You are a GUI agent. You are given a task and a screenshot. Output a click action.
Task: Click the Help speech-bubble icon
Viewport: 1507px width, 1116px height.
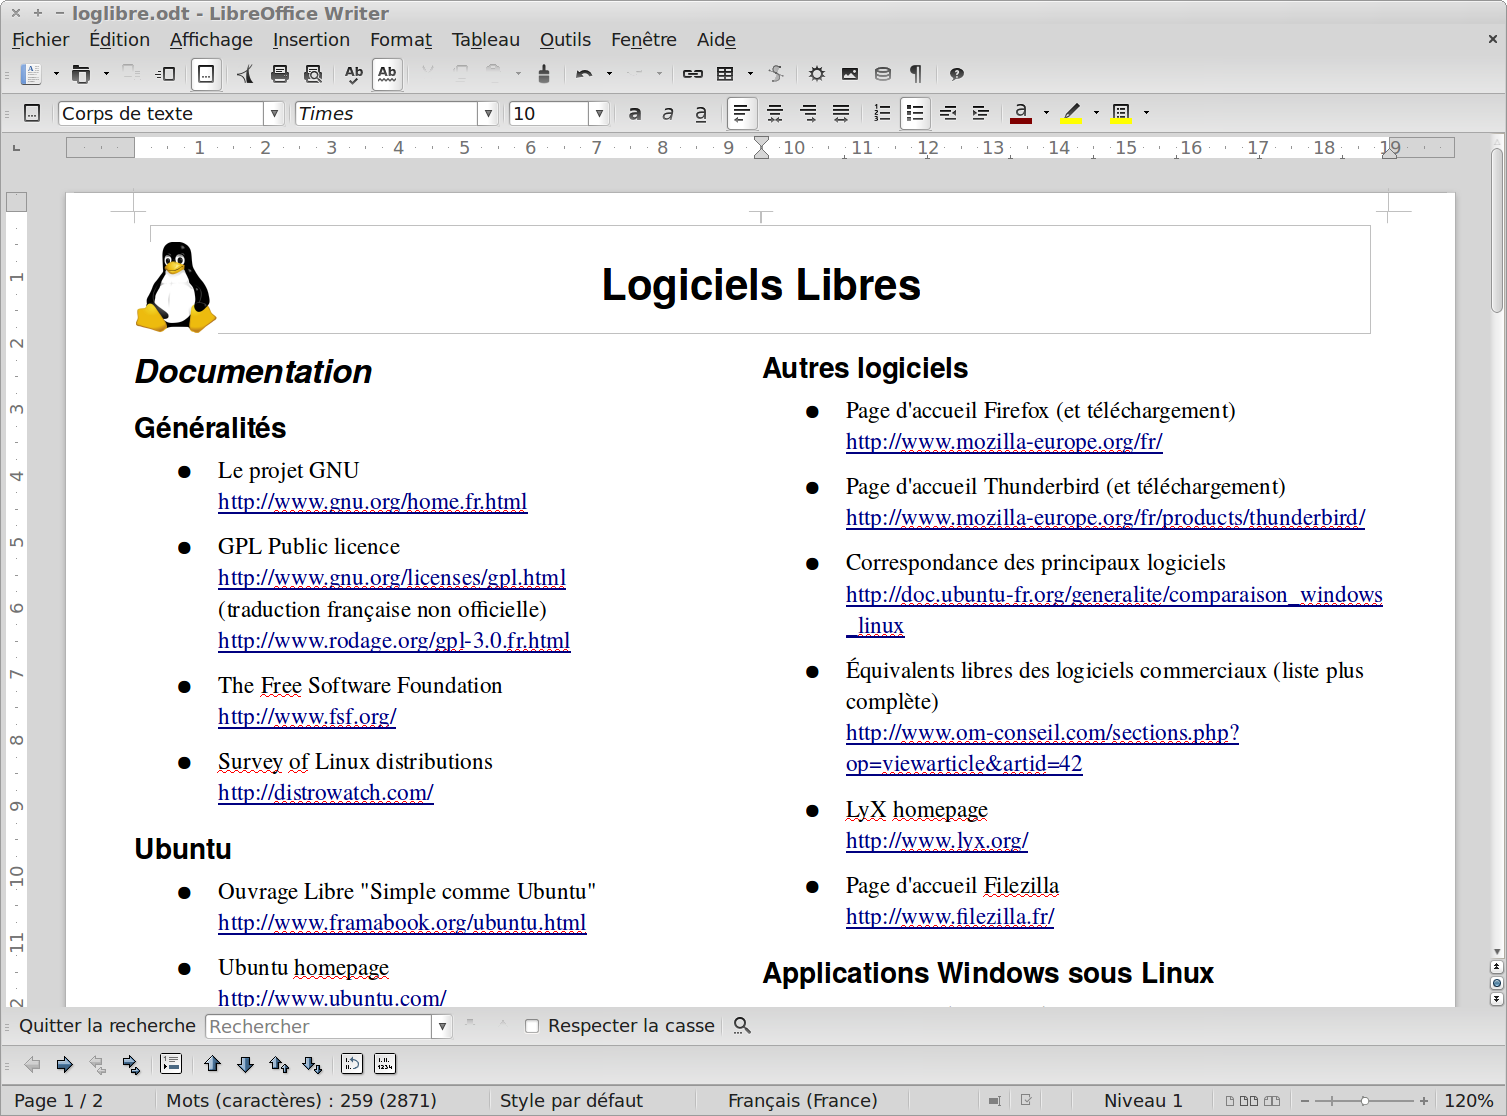pos(957,74)
